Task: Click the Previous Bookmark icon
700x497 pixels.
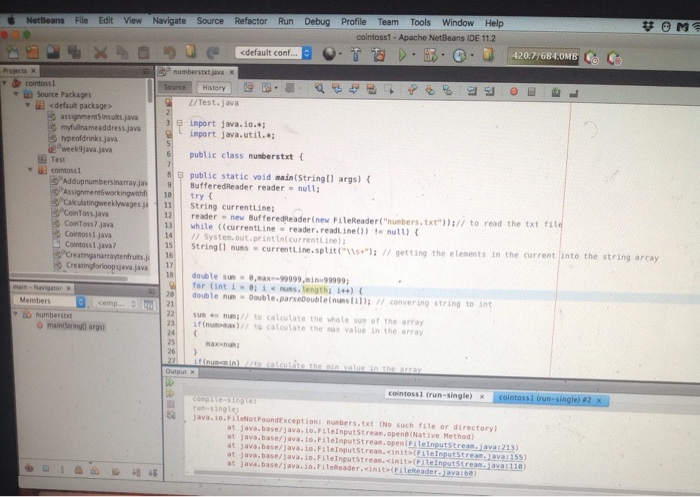Action: tap(412, 90)
